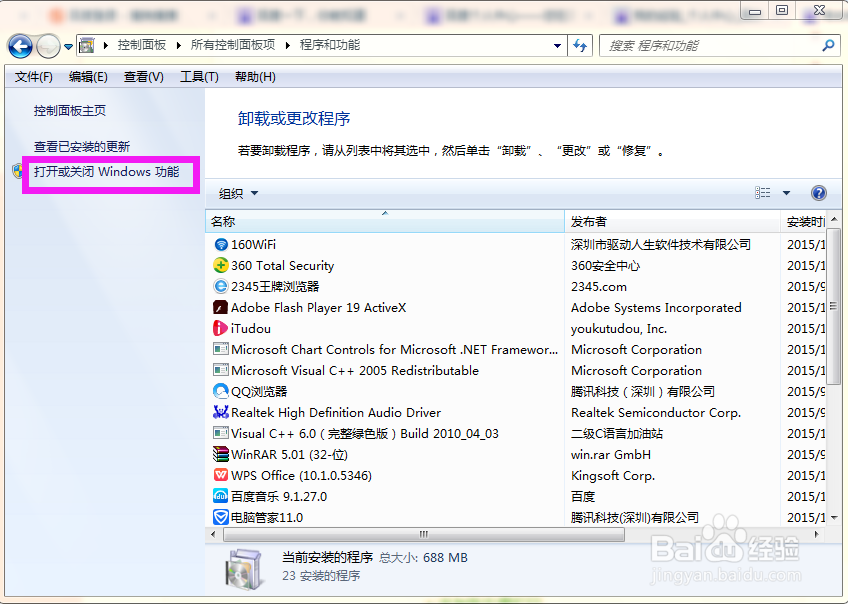The image size is (848, 604).
Task: Click the change view icon
Action: tap(763, 193)
